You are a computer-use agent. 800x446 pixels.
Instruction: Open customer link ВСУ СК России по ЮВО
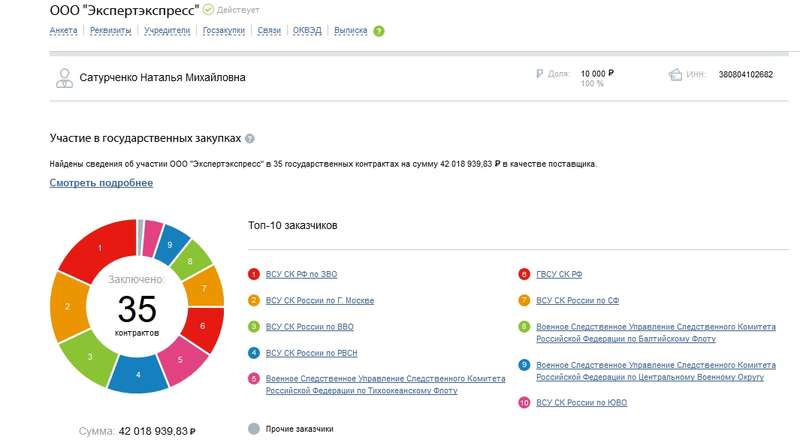pyautogui.click(x=582, y=403)
